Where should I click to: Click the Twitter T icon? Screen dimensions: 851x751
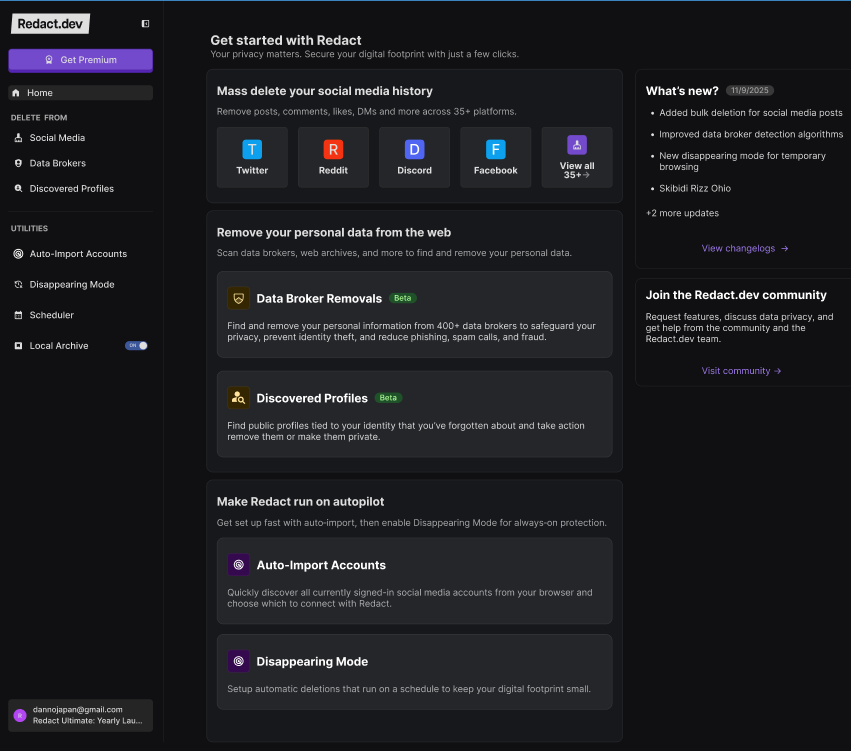(x=252, y=149)
